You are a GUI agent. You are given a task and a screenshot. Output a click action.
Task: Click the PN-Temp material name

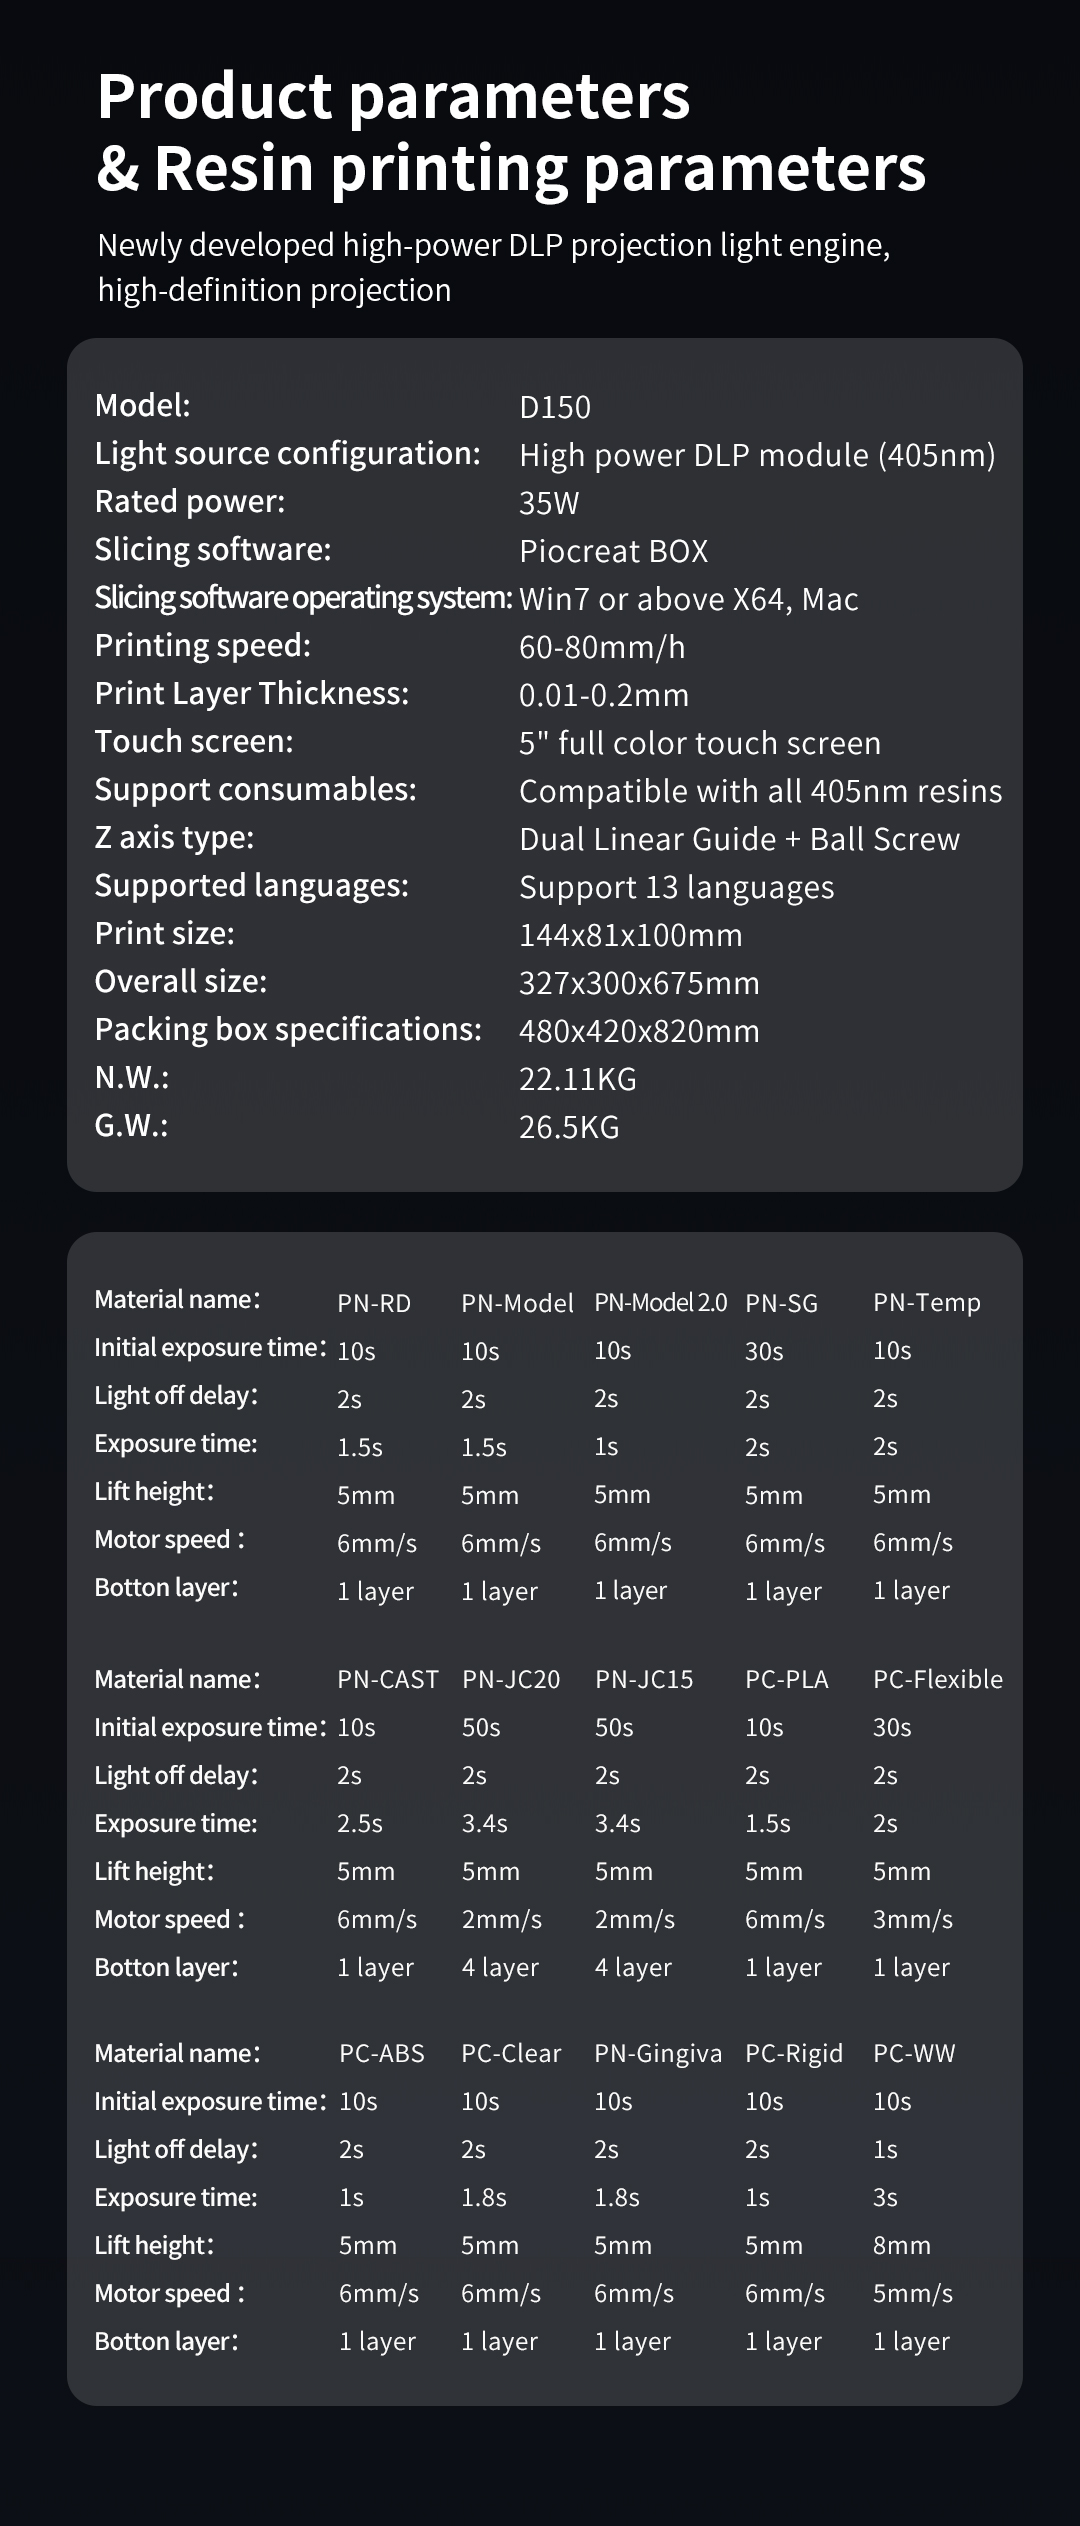click(x=926, y=1302)
